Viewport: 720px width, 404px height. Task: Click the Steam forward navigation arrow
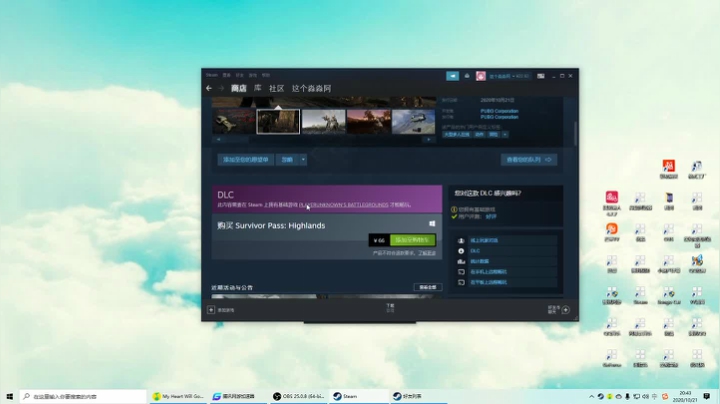(221, 88)
